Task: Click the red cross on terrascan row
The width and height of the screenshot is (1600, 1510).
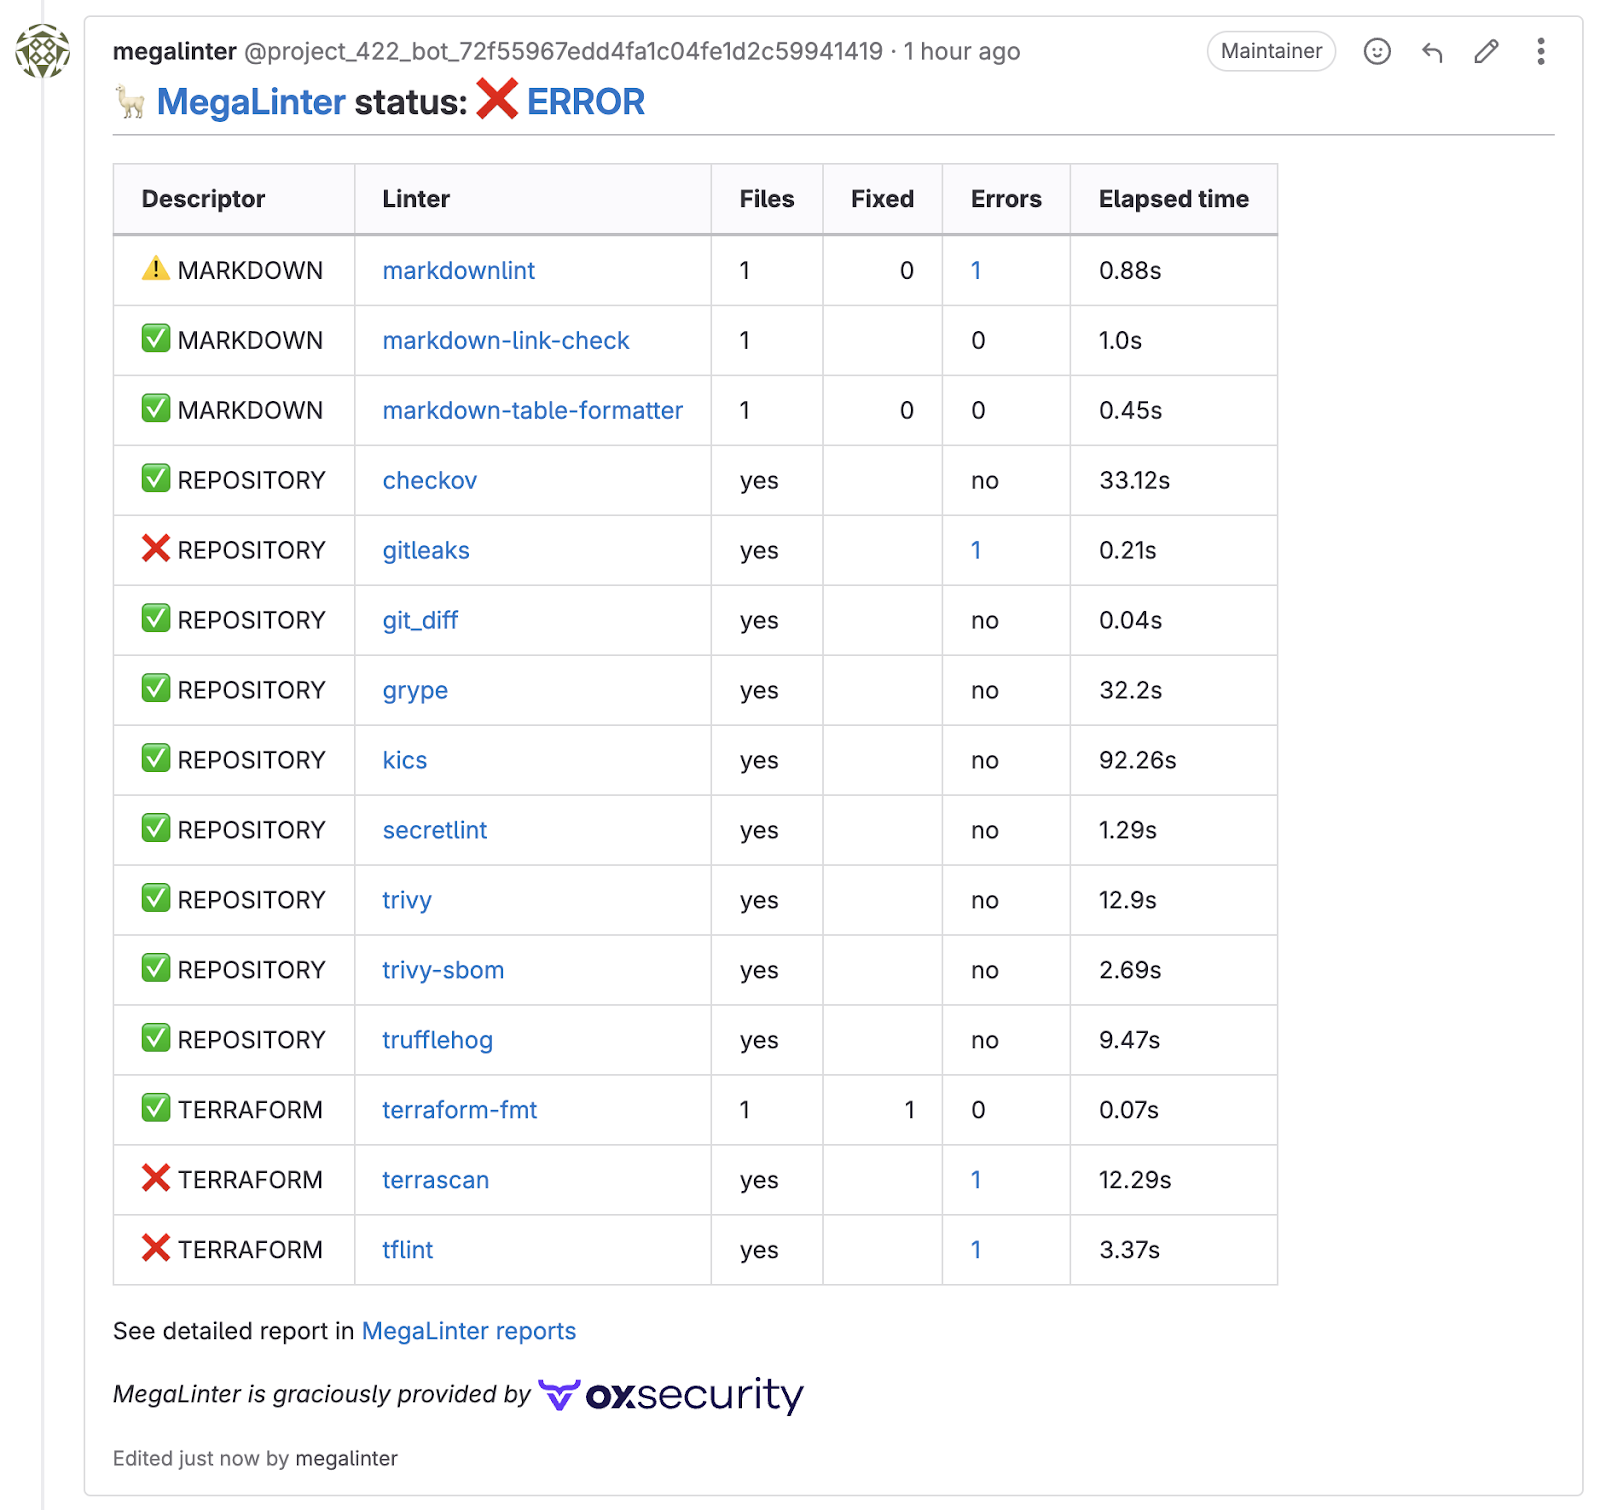Action: tap(155, 1178)
